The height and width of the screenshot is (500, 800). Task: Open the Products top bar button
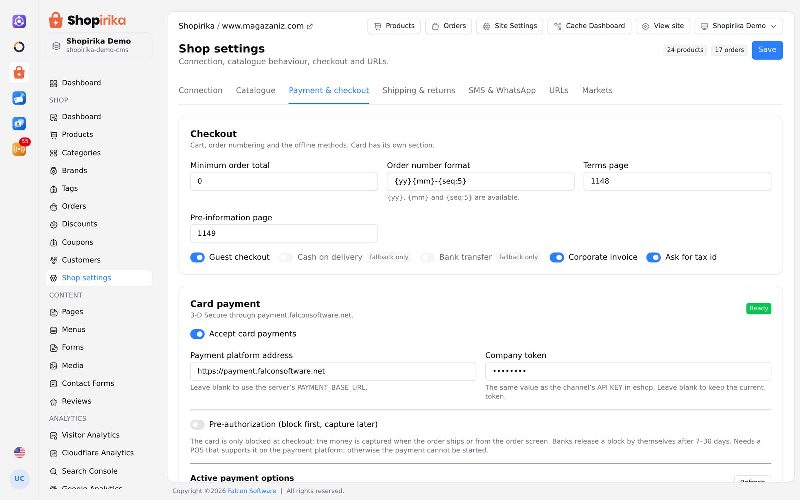coord(394,26)
